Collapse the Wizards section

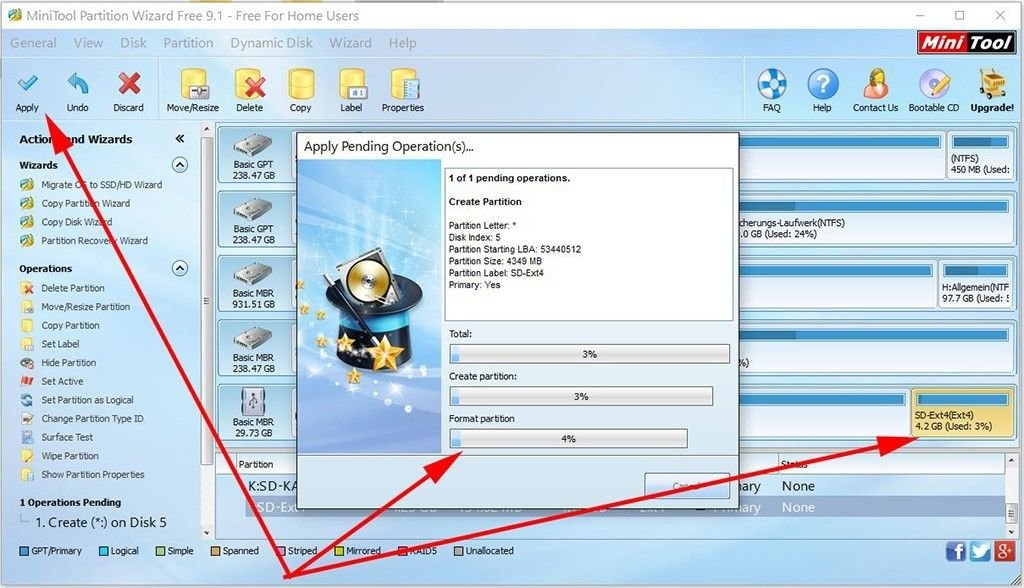tap(180, 165)
